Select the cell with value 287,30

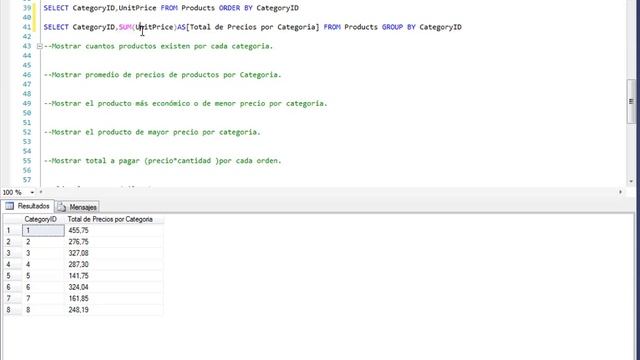tap(113, 264)
